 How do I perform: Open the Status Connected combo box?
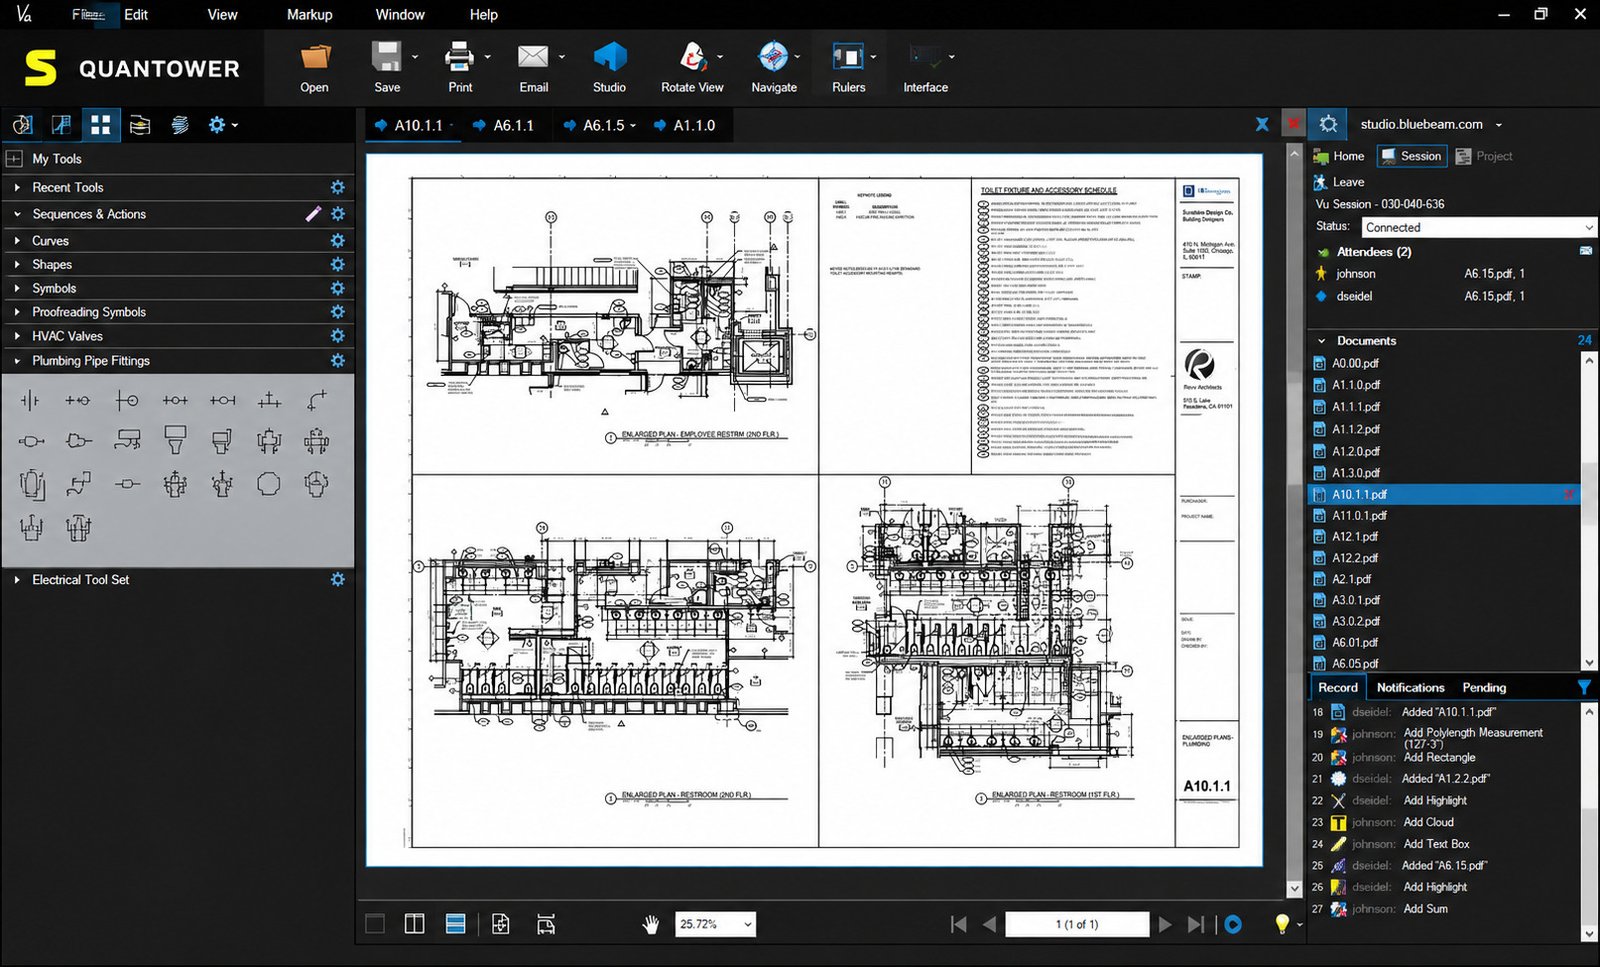[x=1478, y=227]
